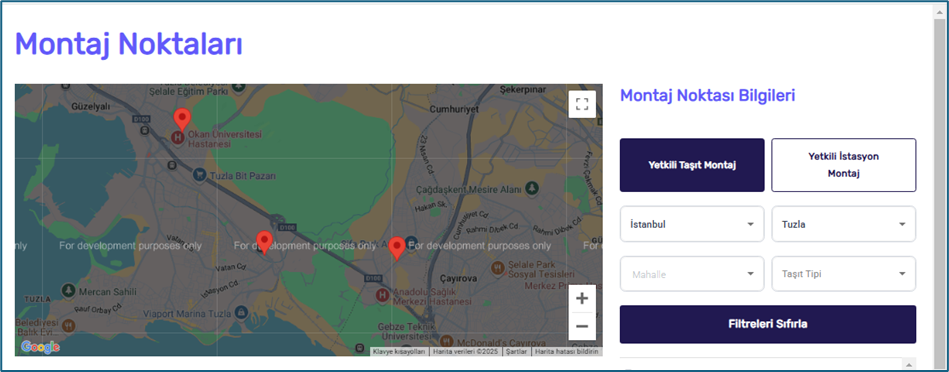949x372 pixels.
Task: Click Viaport Marina Tuzla map marker
Action: coord(241,313)
